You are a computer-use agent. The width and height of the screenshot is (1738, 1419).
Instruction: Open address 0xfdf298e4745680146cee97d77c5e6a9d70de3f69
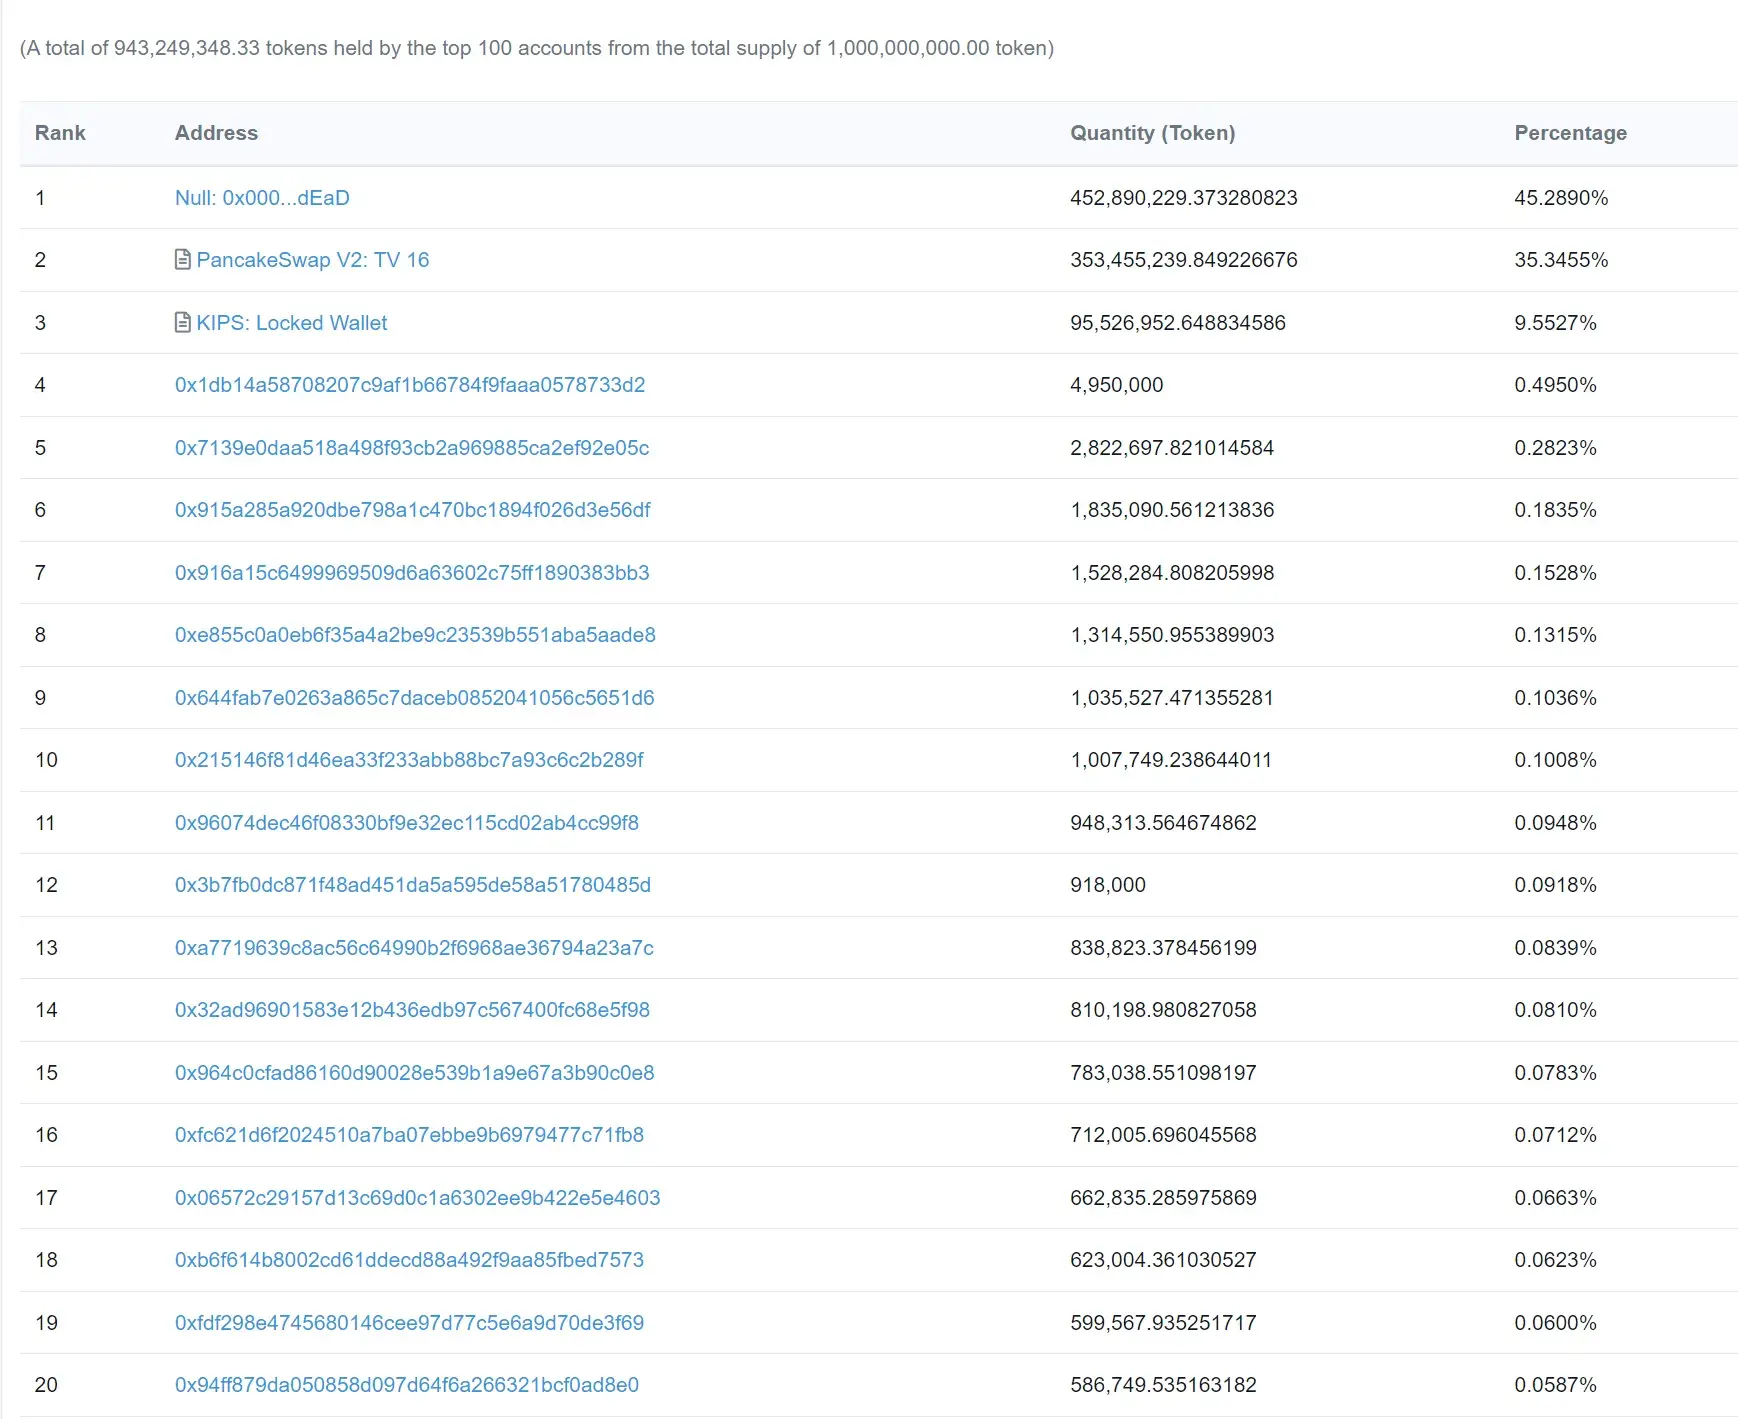[409, 1323]
